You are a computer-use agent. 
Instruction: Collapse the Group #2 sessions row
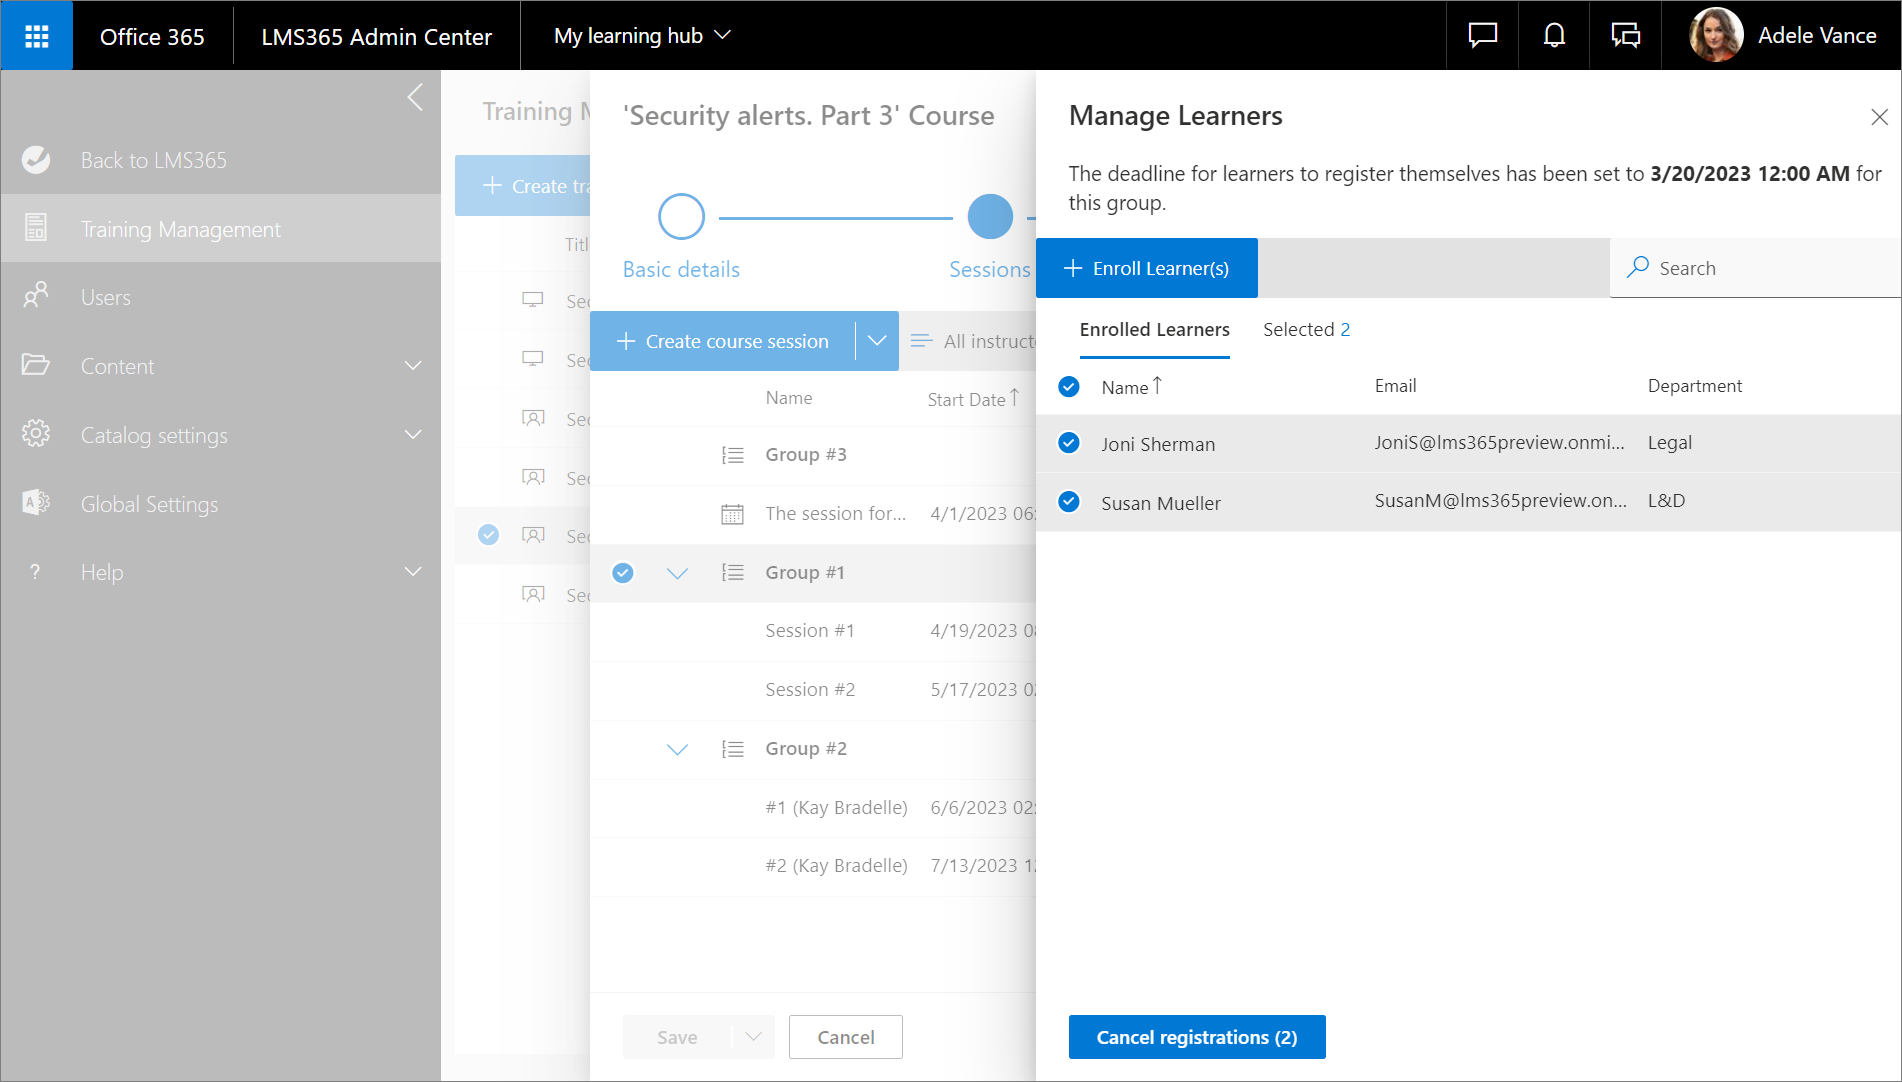pyautogui.click(x=677, y=749)
